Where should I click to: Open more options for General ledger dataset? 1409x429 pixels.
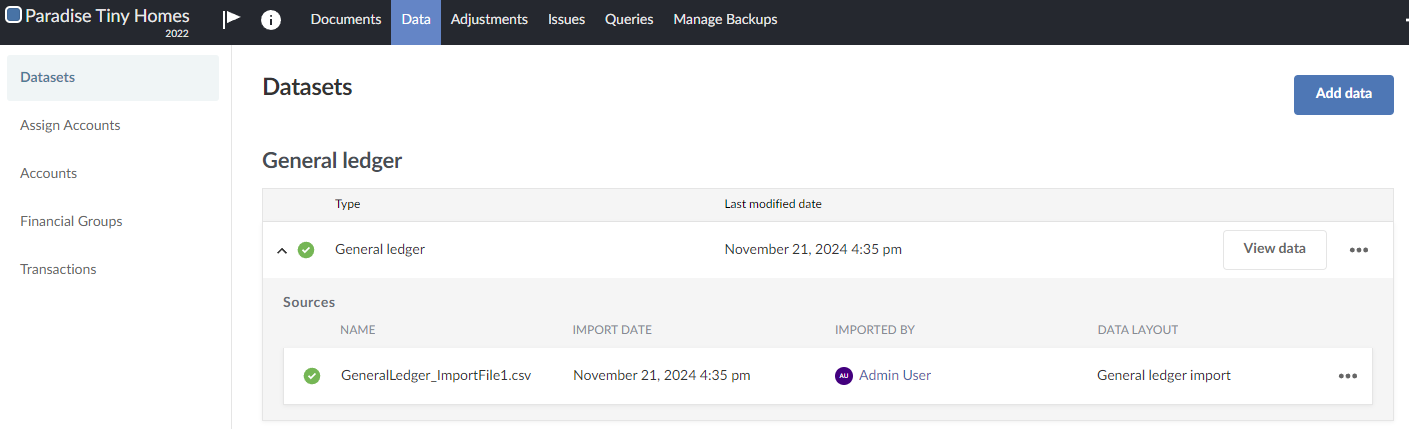[1358, 250]
